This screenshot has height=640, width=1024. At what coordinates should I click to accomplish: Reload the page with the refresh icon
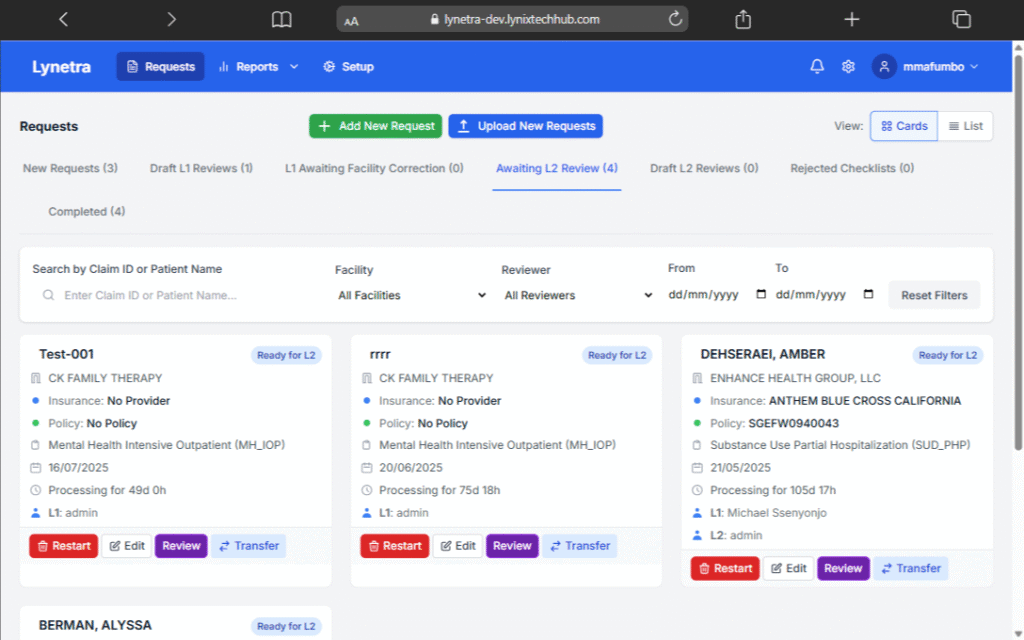(676, 19)
